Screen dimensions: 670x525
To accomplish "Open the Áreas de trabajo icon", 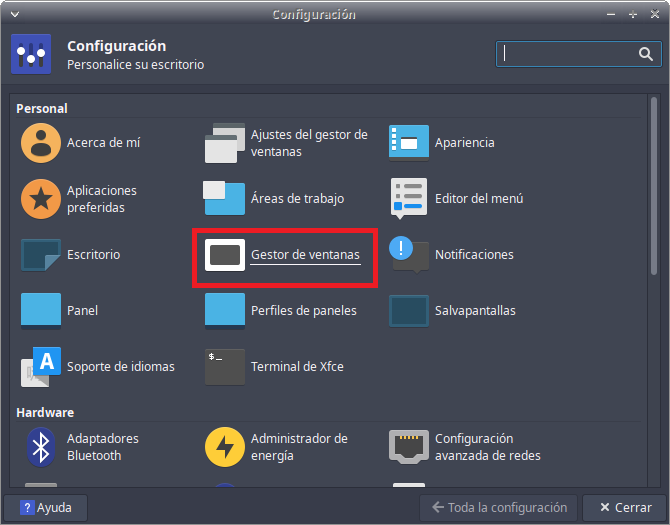I will (x=224, y=198).
